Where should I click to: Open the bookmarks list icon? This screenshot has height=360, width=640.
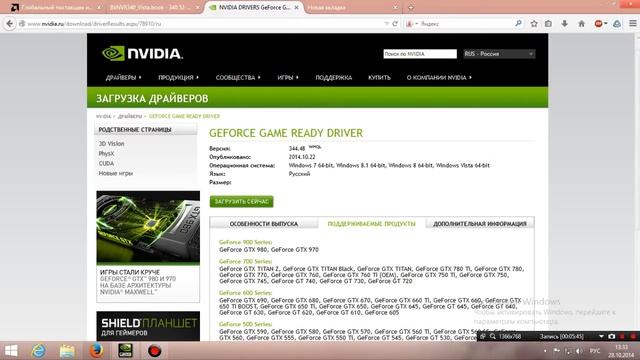[548, 24]
